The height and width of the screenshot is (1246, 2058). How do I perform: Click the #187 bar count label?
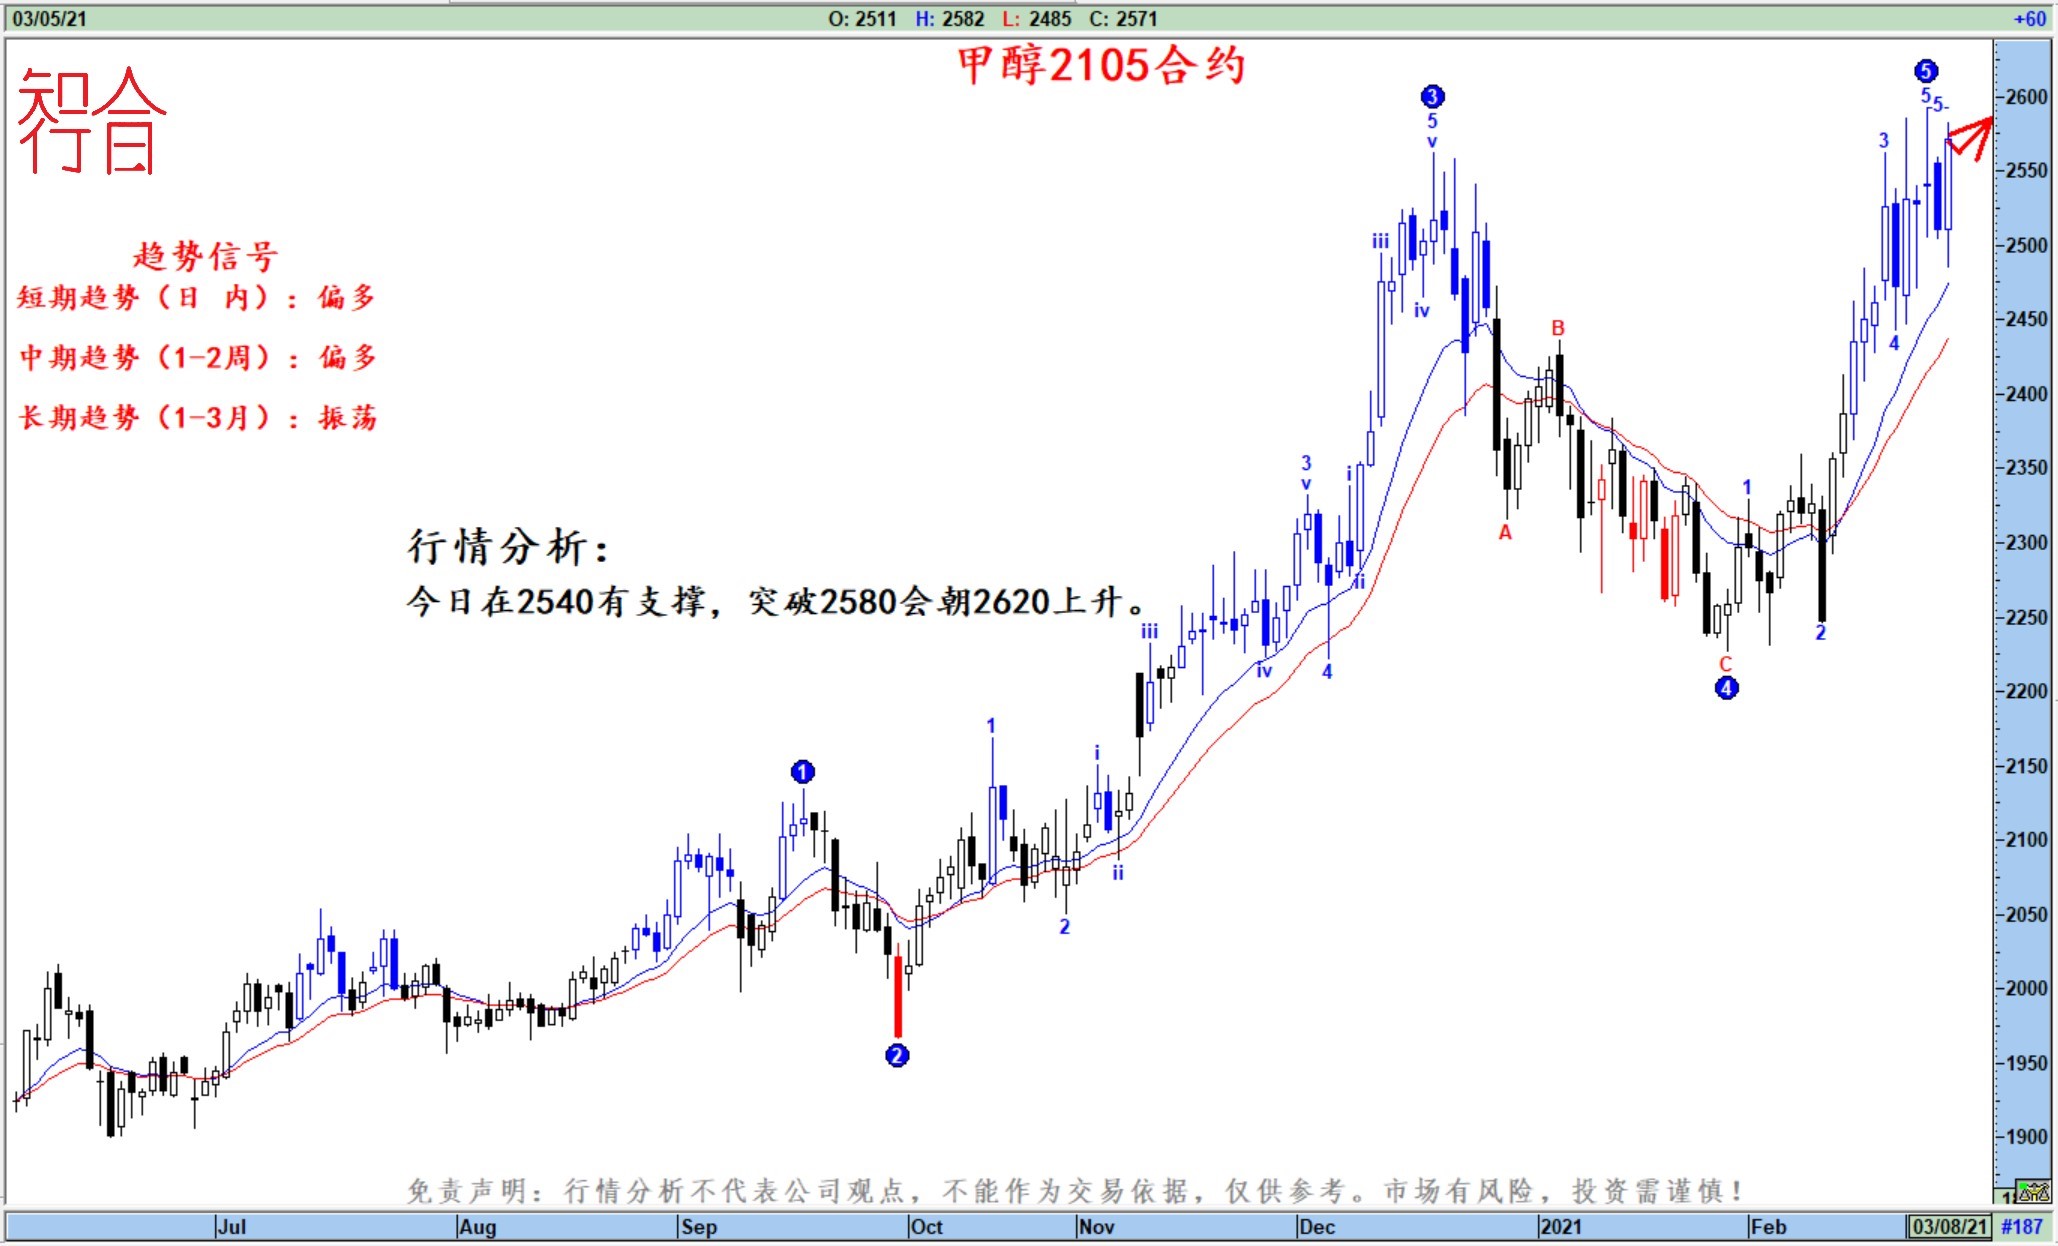[2022, 1226]
